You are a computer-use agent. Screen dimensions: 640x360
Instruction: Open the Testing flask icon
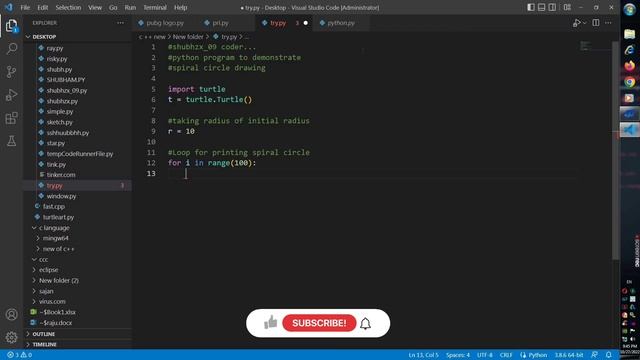11,141
